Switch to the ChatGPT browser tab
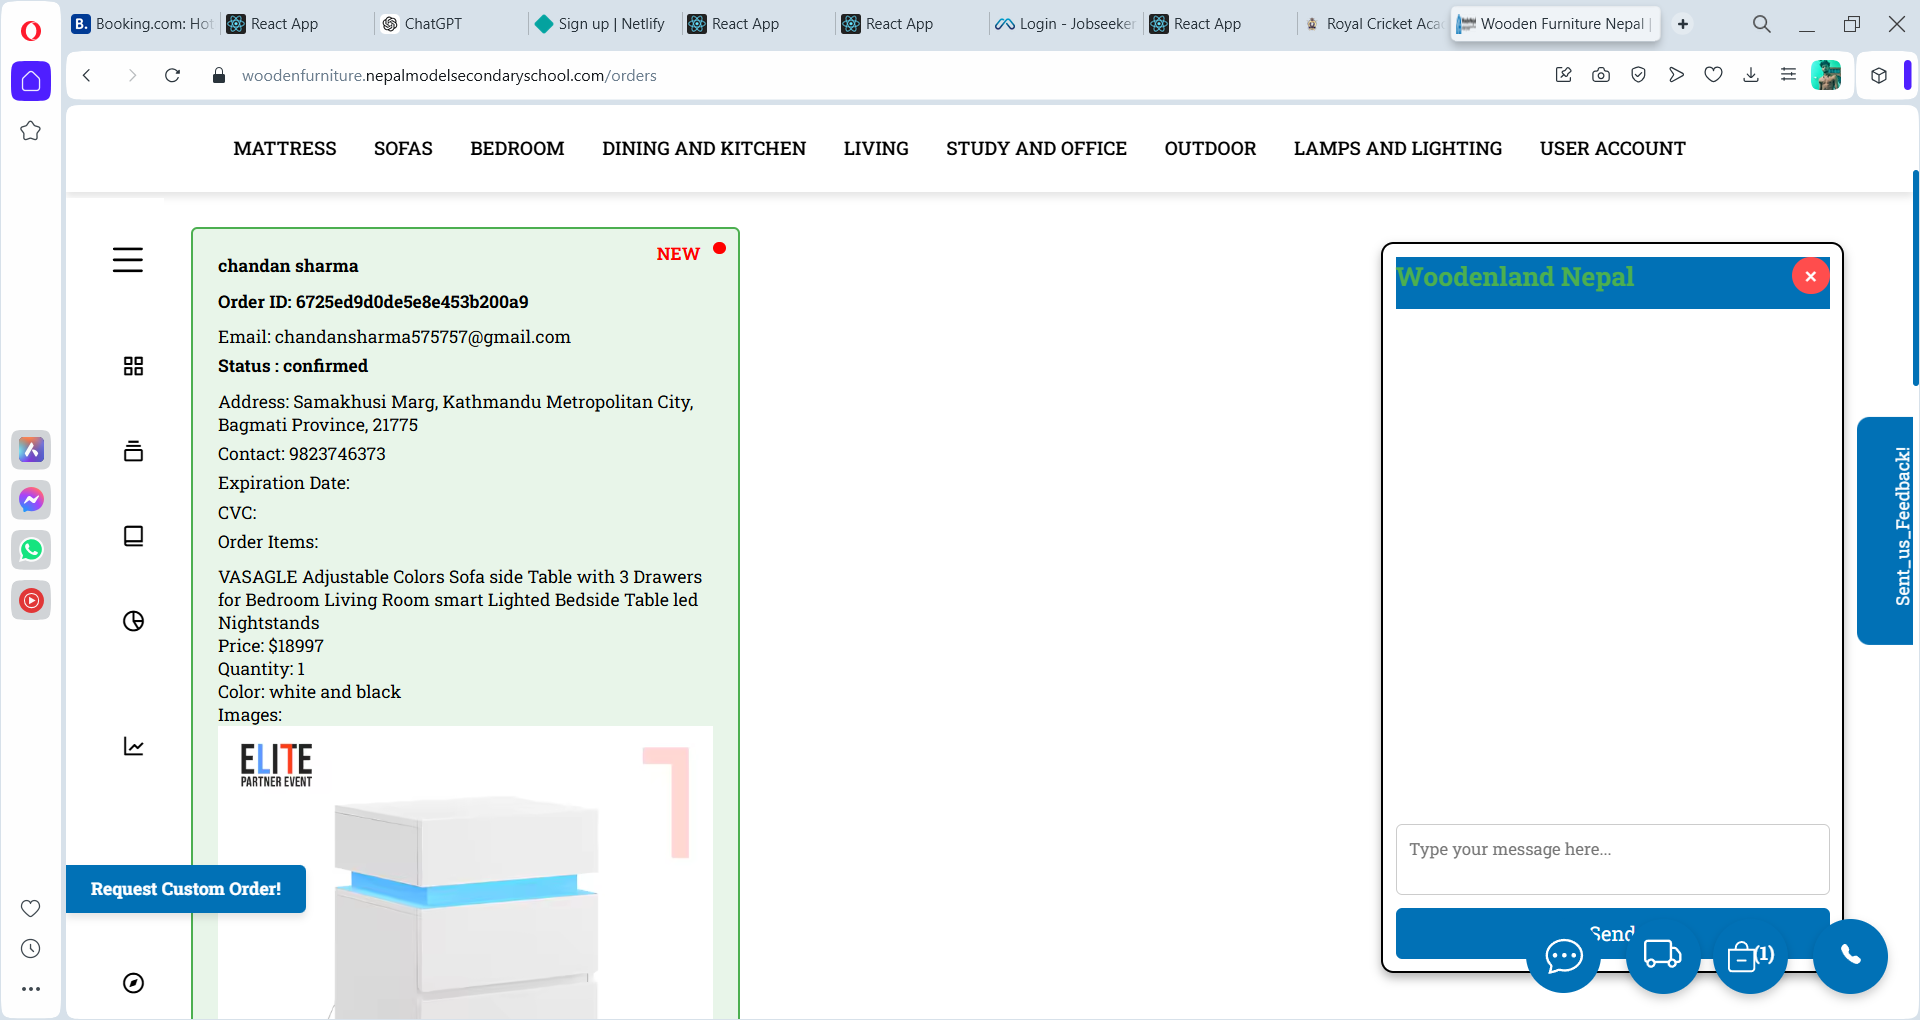This screenshot has width=1920, height=1020. click(432, 24)
